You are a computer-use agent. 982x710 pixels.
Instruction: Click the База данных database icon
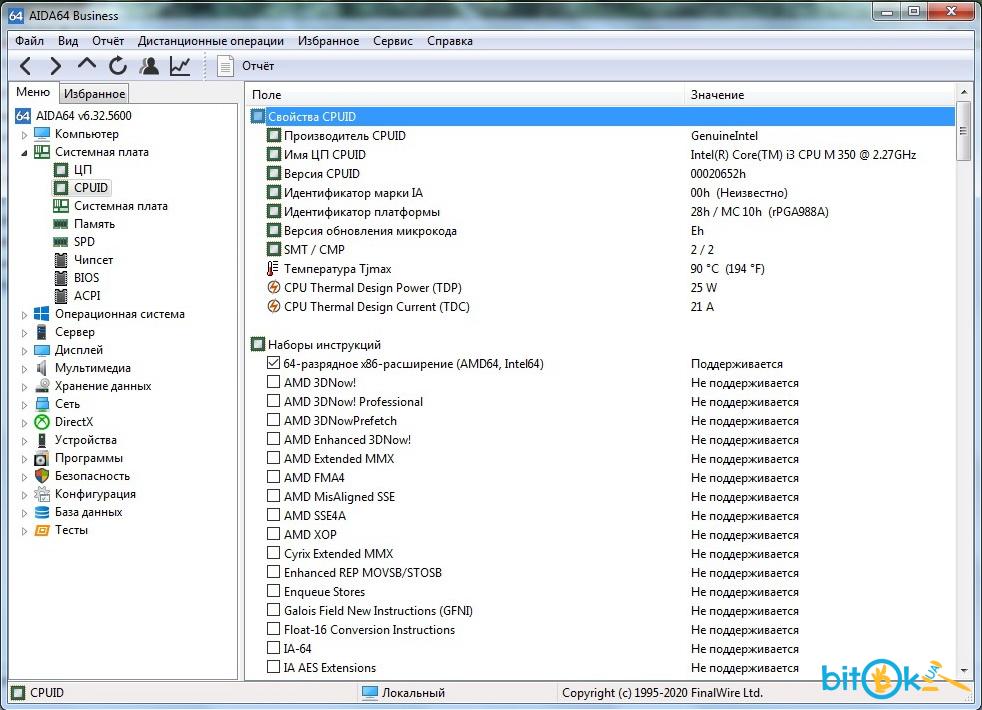coord(42,512)
